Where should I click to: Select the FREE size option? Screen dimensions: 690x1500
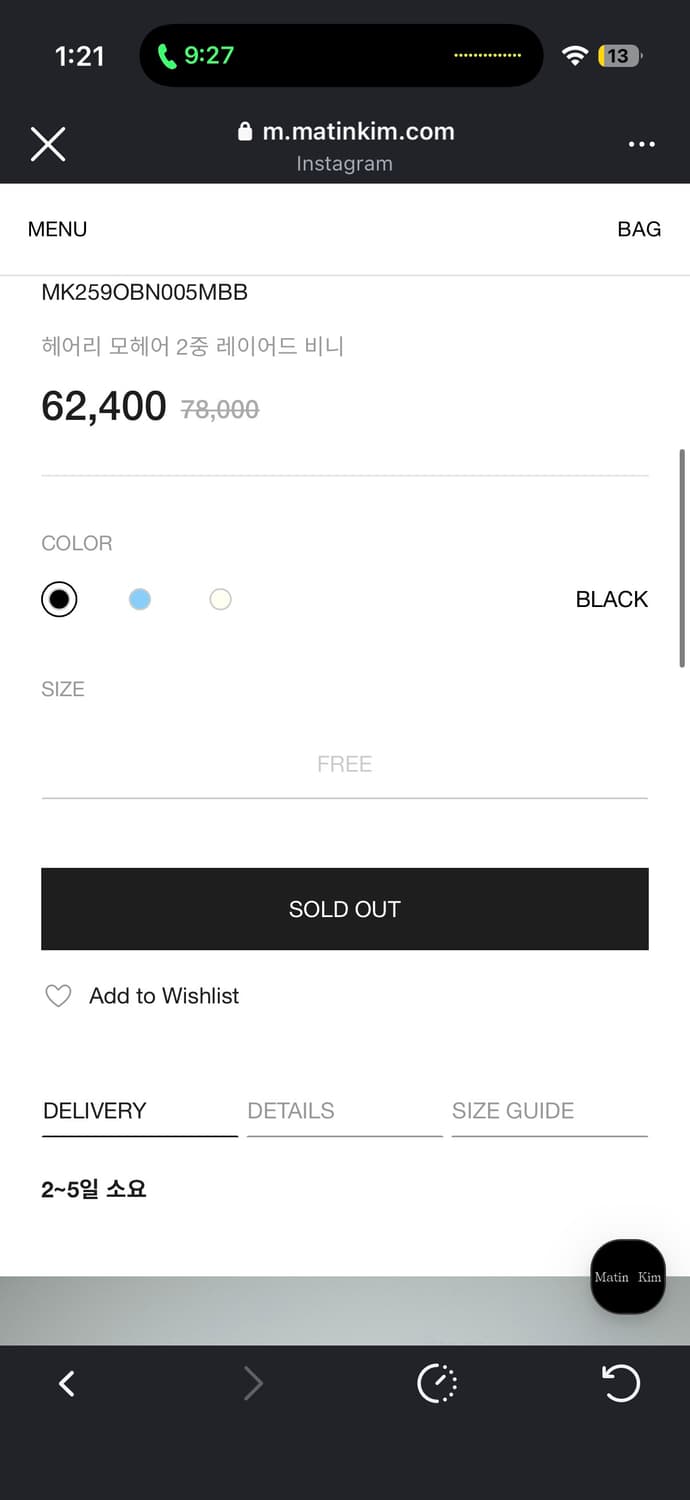(x=344, y=764)
